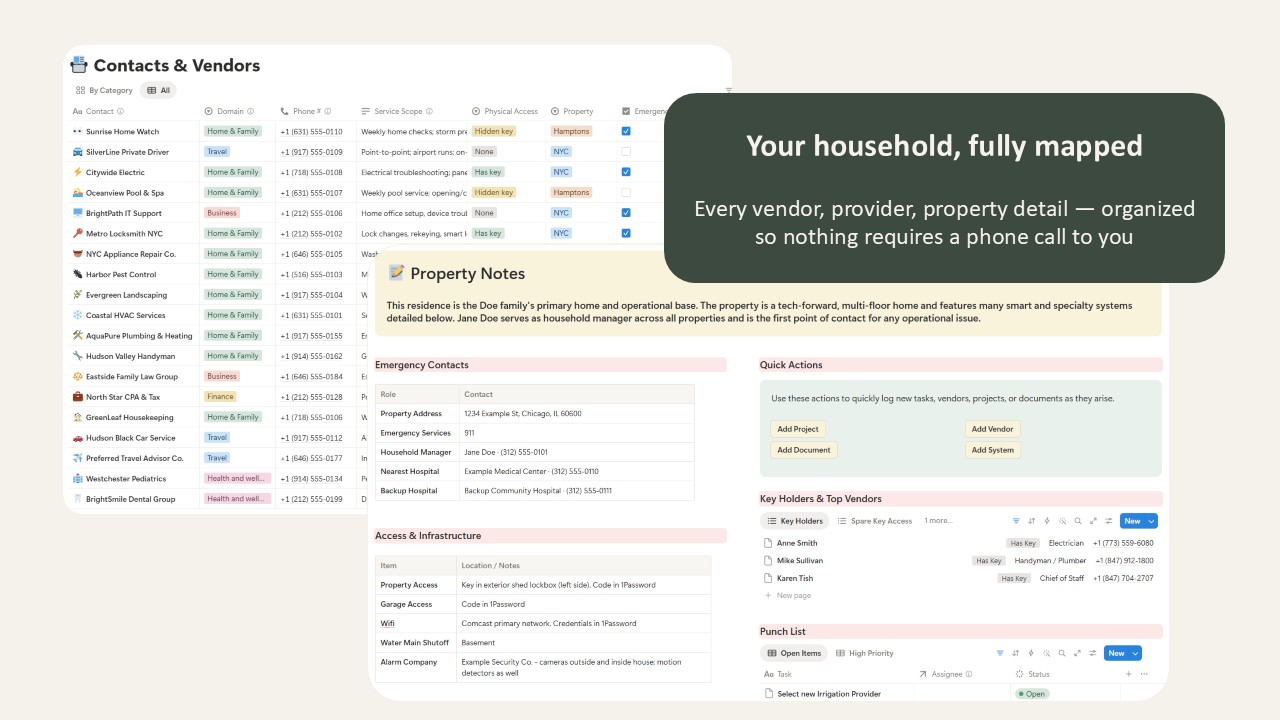This screenshot has height=720, width=1280.
Task: Click the sparkle AI icon in Punch List toolbar
Action: (x=1047, y=653)
